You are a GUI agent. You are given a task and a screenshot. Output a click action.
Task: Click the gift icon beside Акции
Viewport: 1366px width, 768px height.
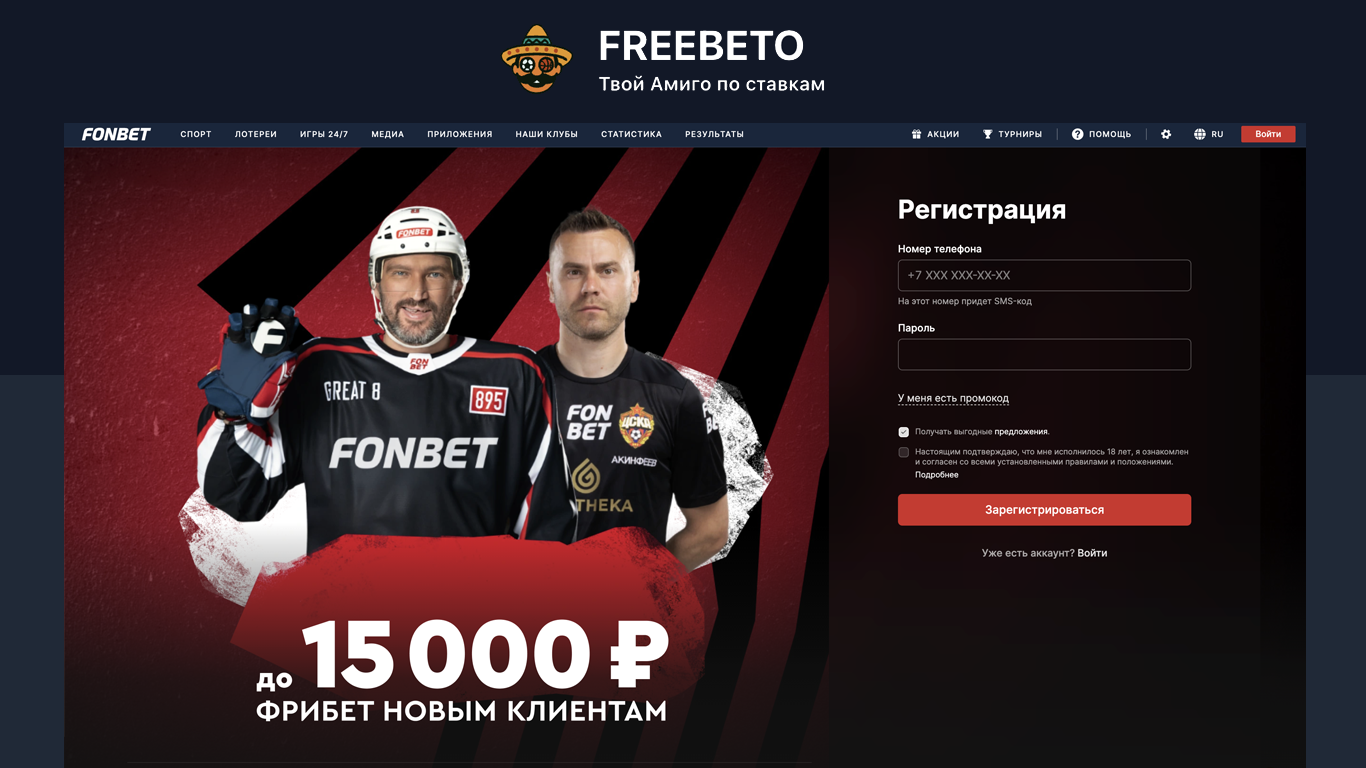916,134
